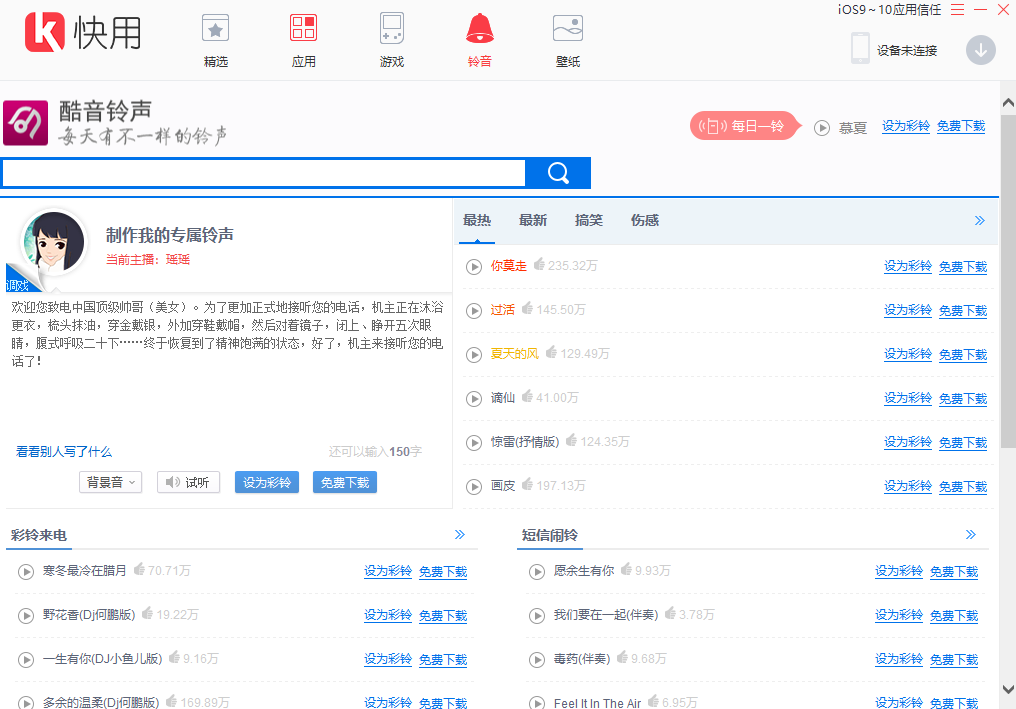This screenshot has width=1016, height=709.
Task: Open the 游戏 (Games) section icon
Action: click(391, 29)
